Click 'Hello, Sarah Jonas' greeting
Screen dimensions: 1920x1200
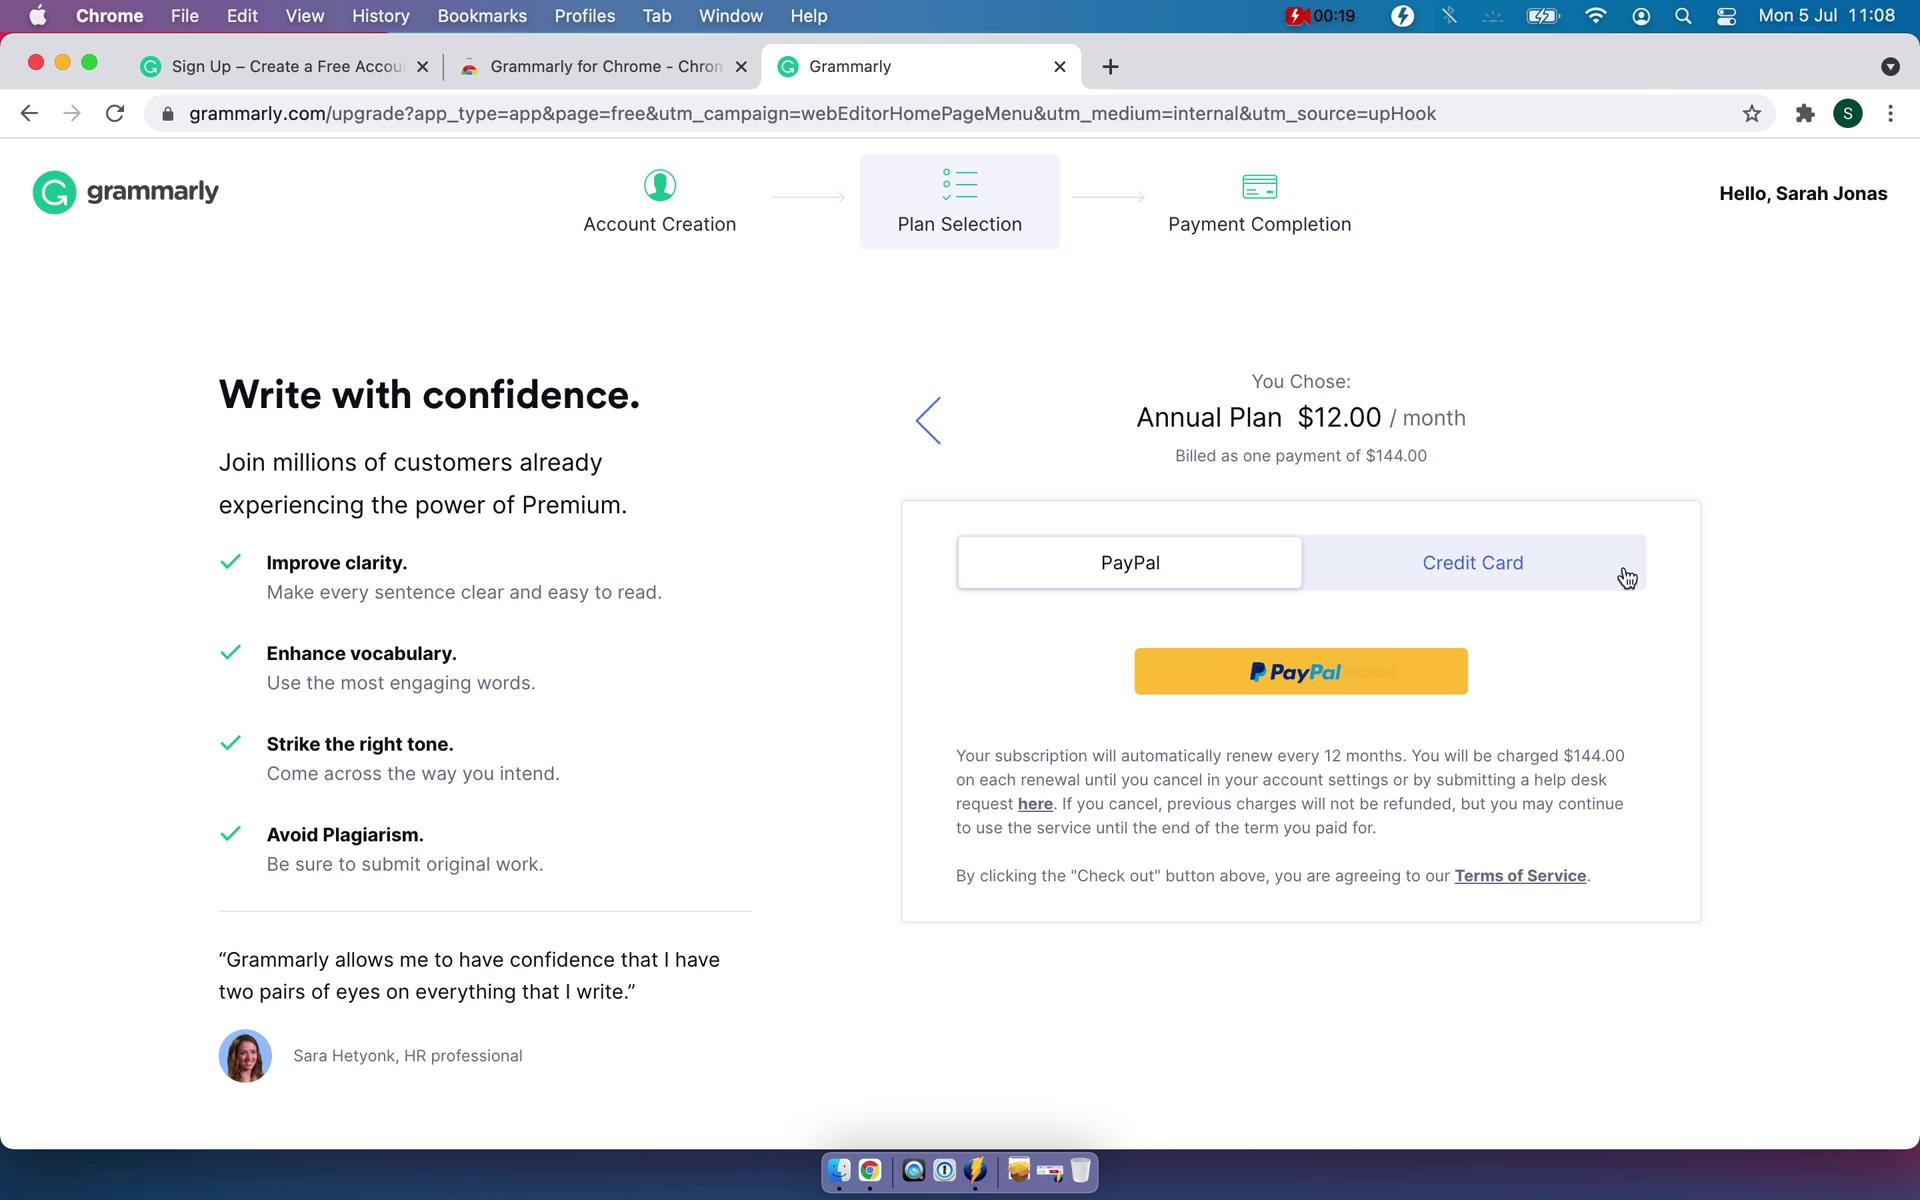[x=1803, y=194]
